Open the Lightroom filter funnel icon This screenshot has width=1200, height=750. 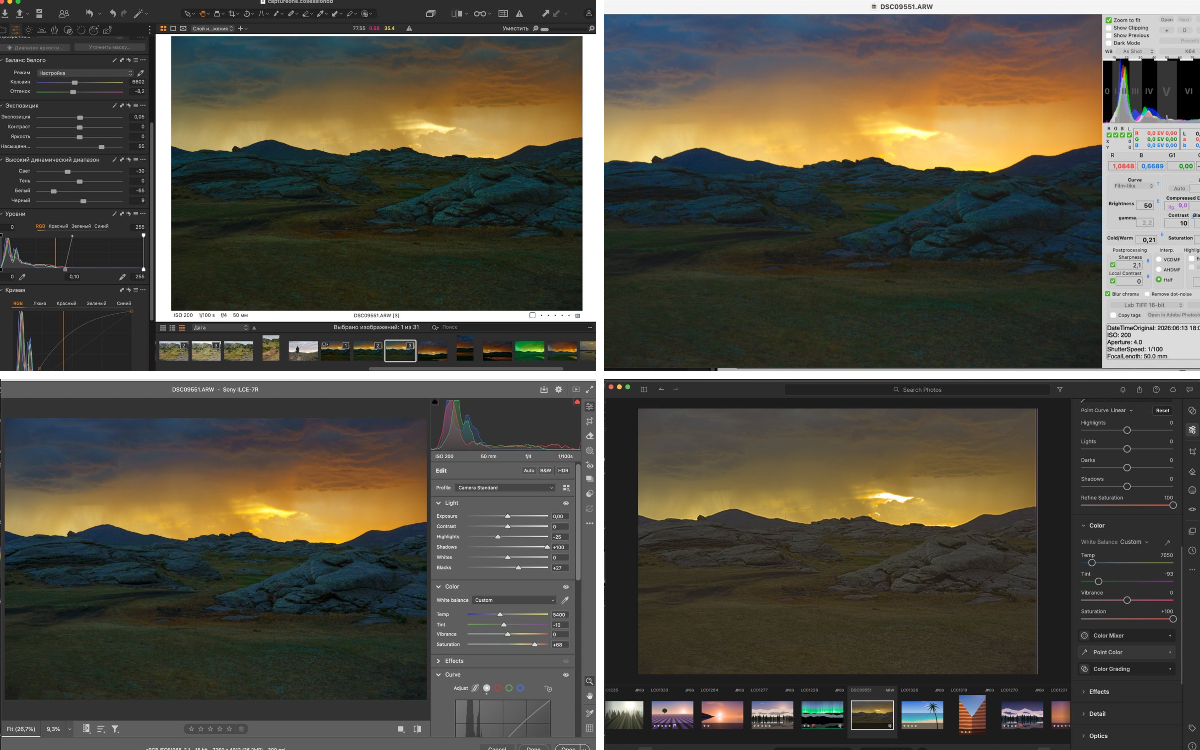tap(1059, 389)
